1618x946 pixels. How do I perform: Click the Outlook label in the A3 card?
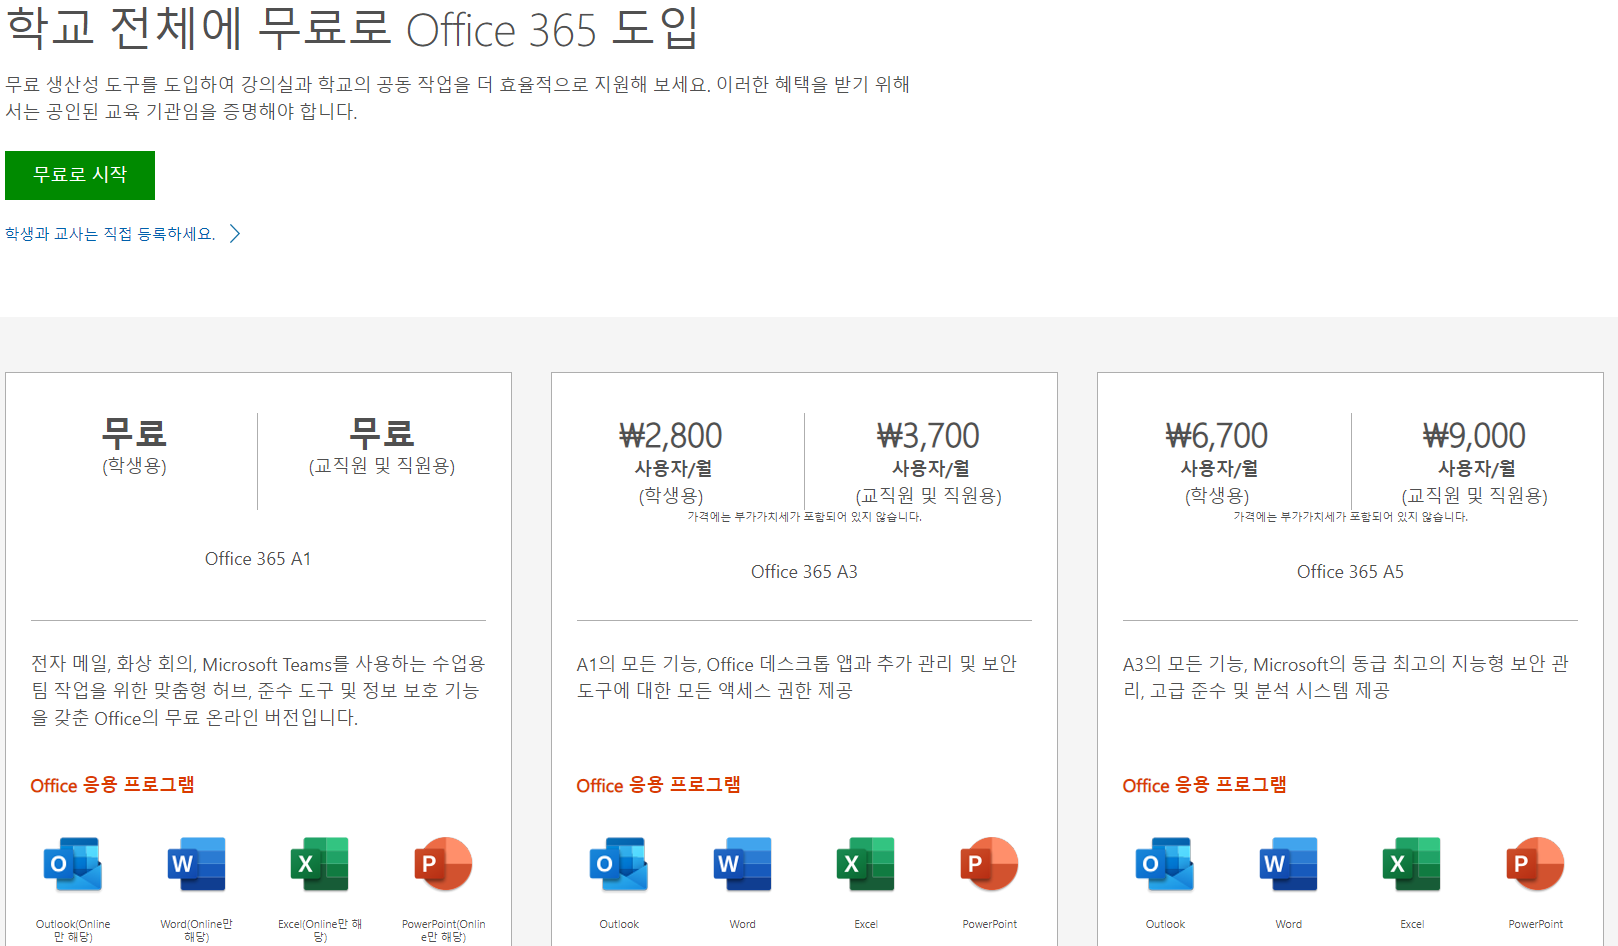[x=619, y=924]
